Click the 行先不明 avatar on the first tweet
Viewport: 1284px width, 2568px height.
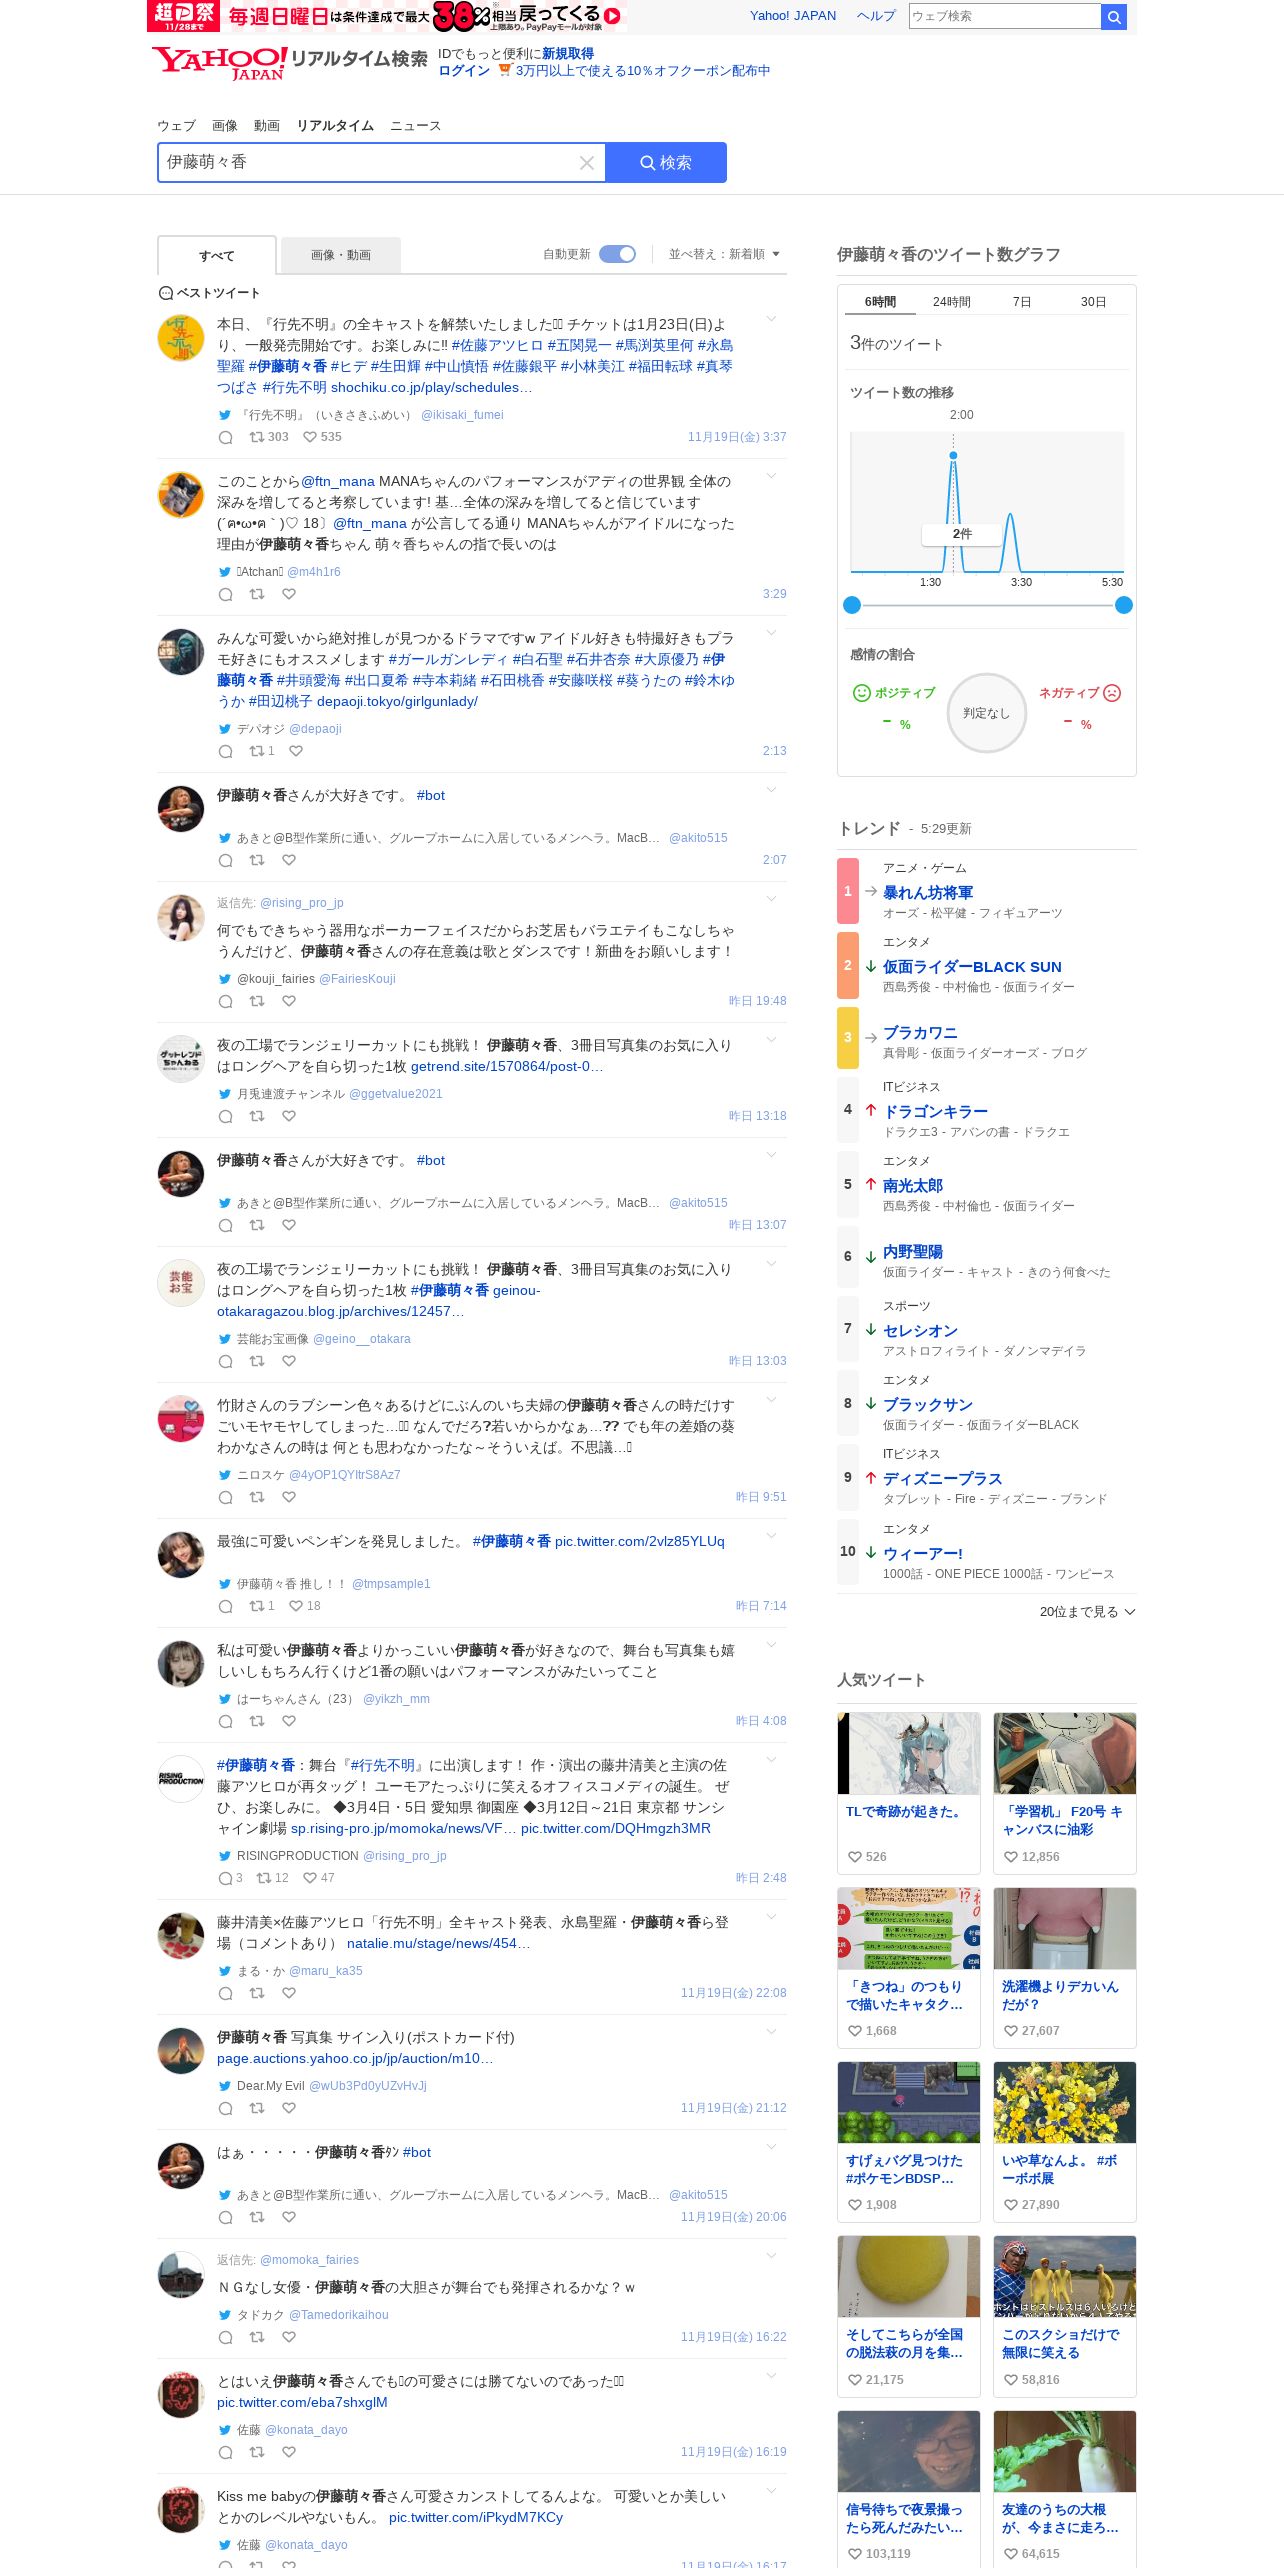(181, 338)
